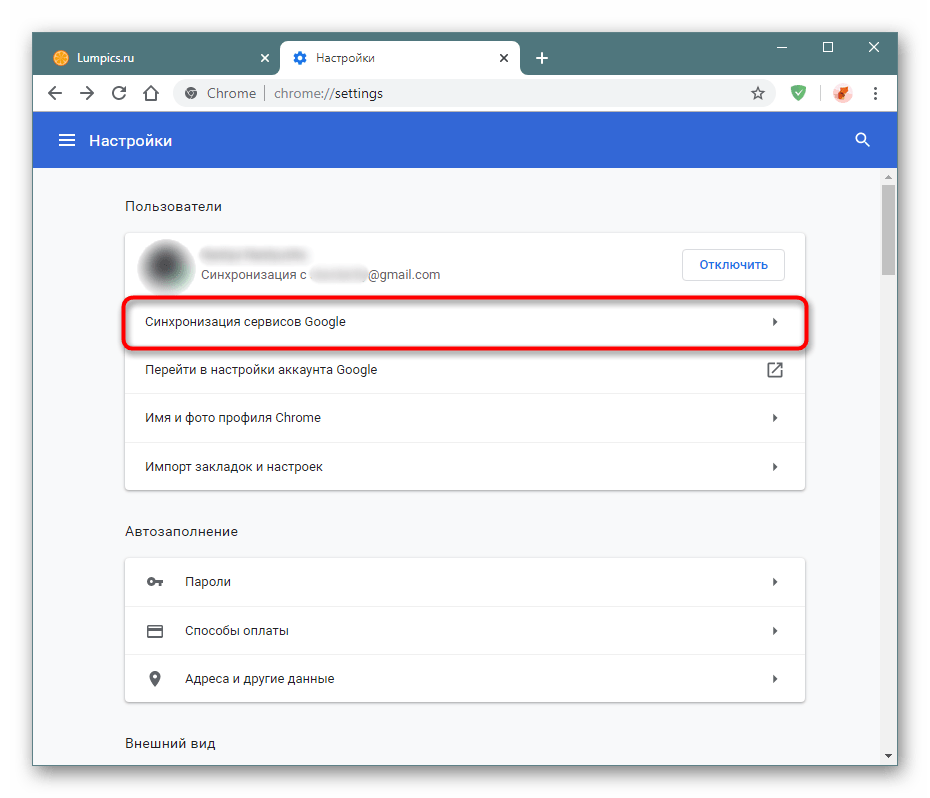Open the green shield extension icon

798,93
